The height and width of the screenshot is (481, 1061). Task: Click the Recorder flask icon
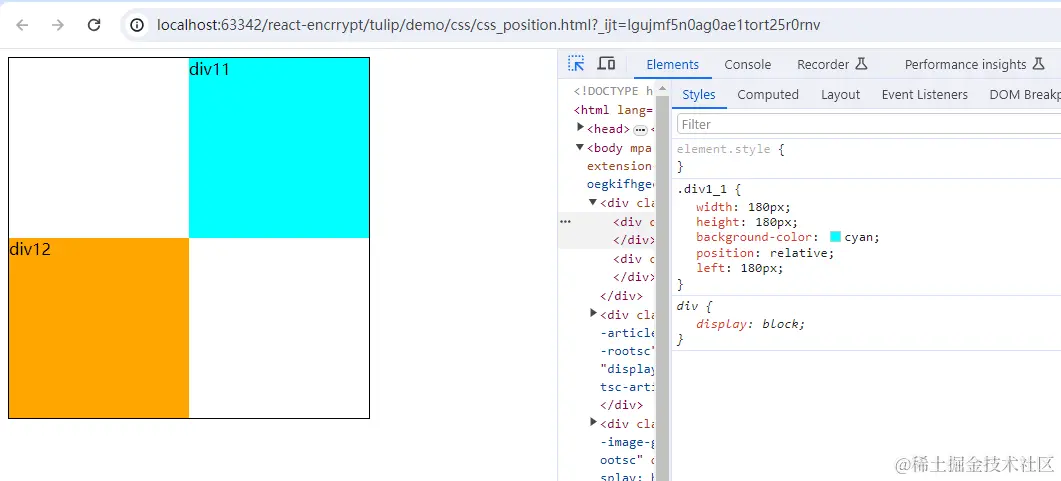(861, 64)
